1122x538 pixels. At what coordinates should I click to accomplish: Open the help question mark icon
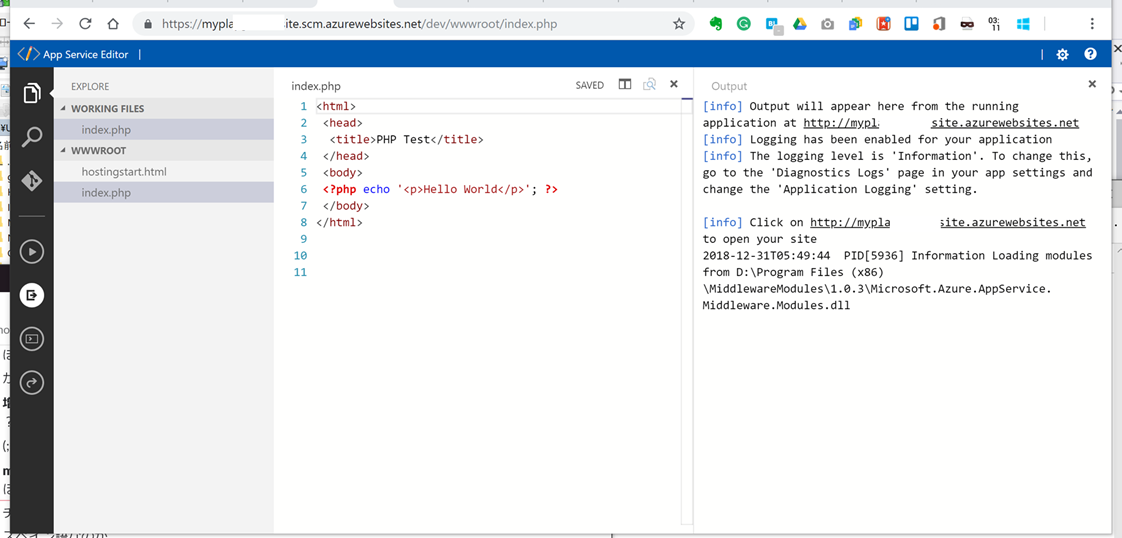coord(1090,54)
